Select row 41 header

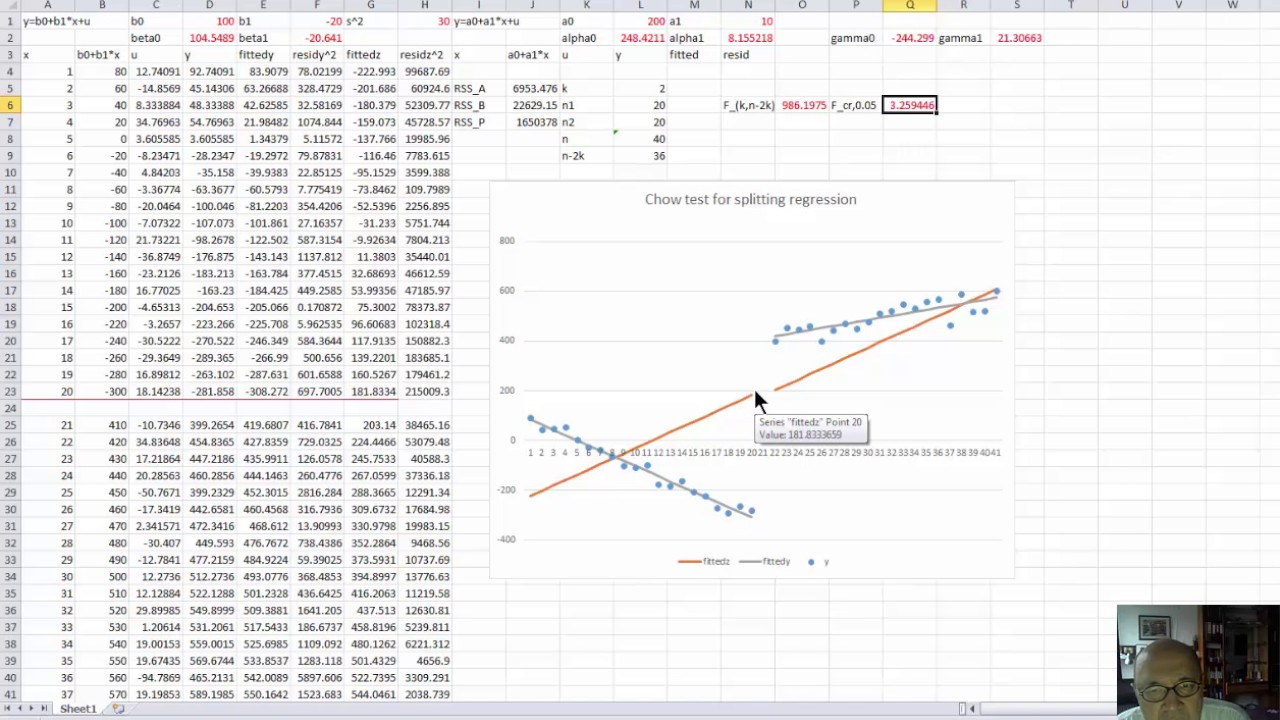tap(10, 694)
